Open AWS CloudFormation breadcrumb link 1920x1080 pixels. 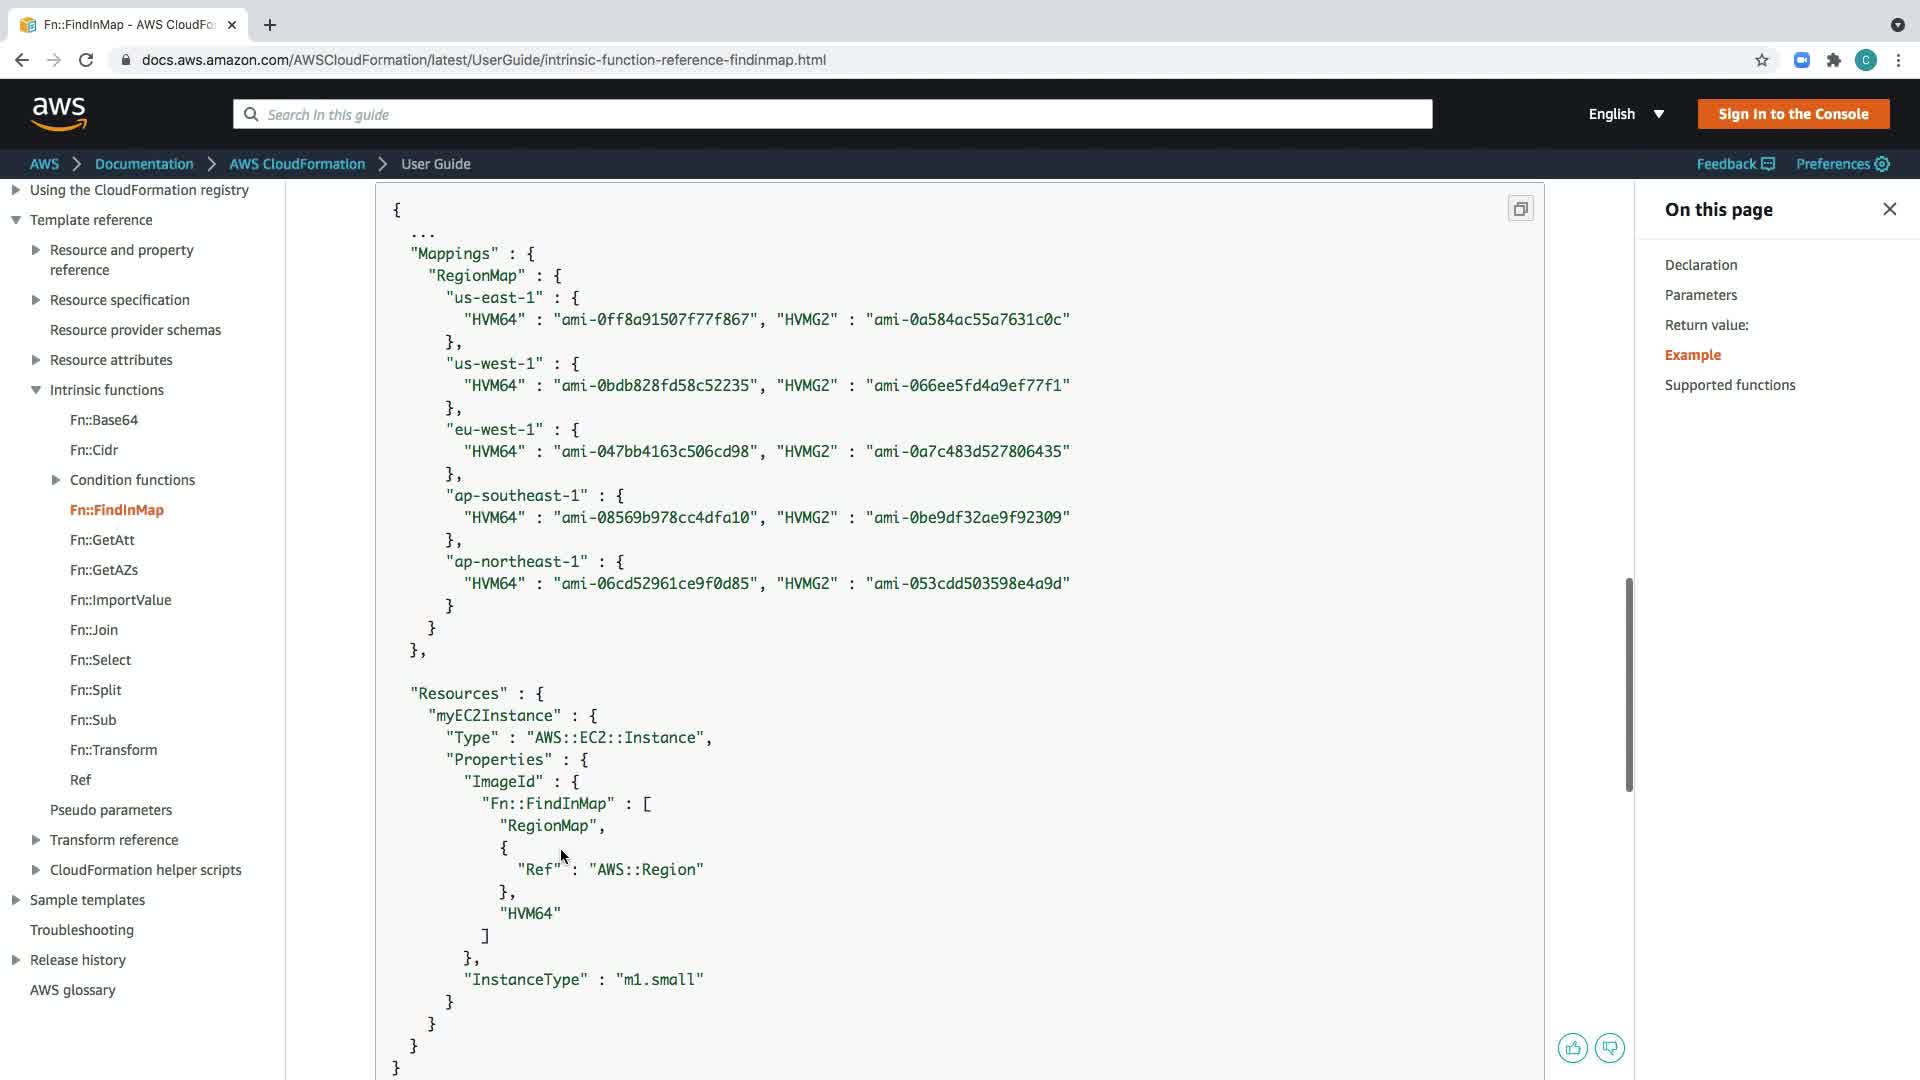coord(297,164)
